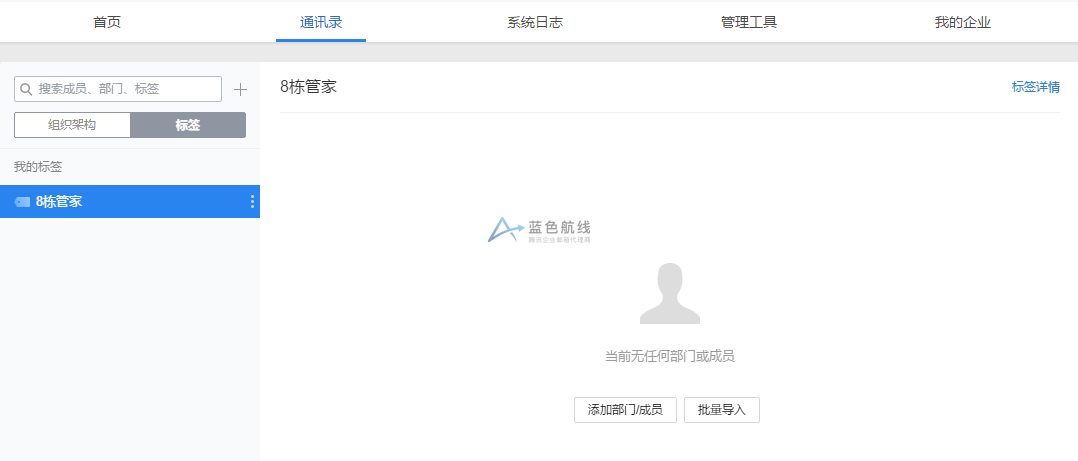This screenshot has height=461, width=1078.
Task: Open 管理工具 tab
Action: tap(749, 22)
